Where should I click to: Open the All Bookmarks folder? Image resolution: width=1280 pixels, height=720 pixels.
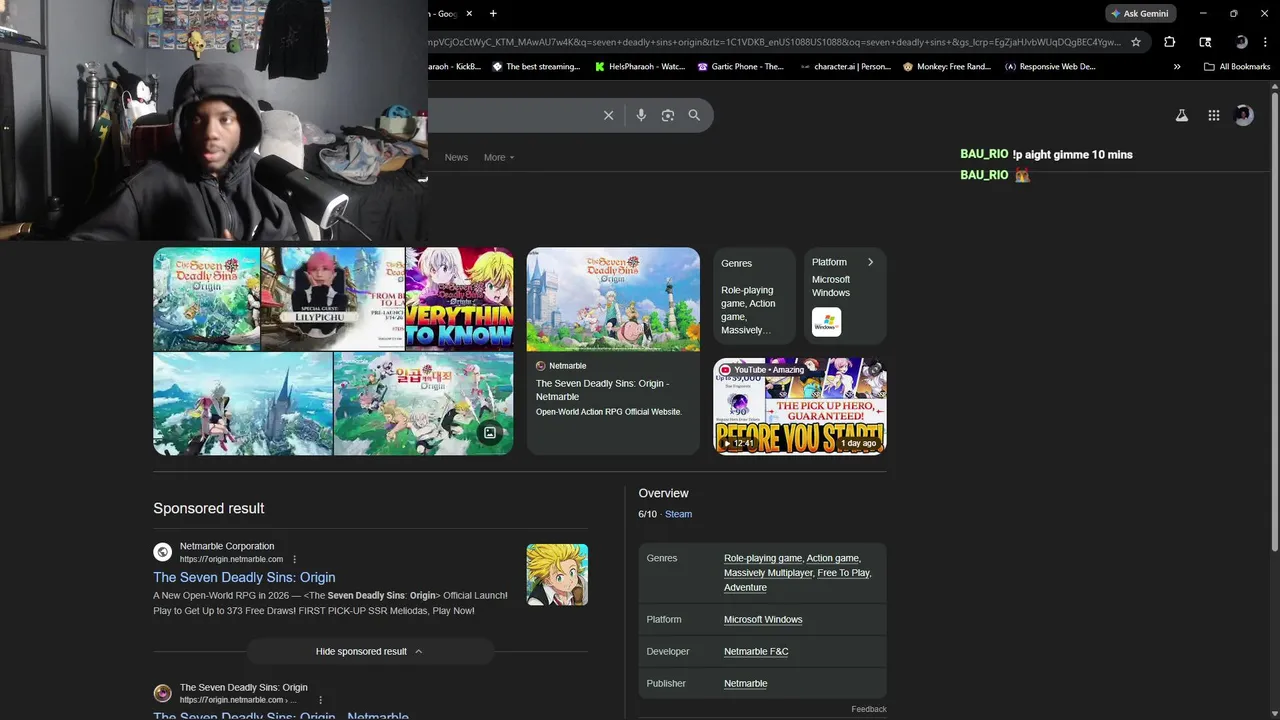click(x=1237, y=67)
